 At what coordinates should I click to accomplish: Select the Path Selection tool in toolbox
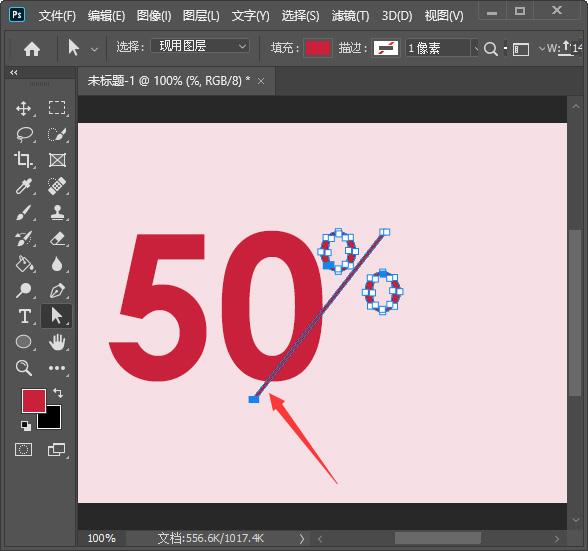[57, 316]
